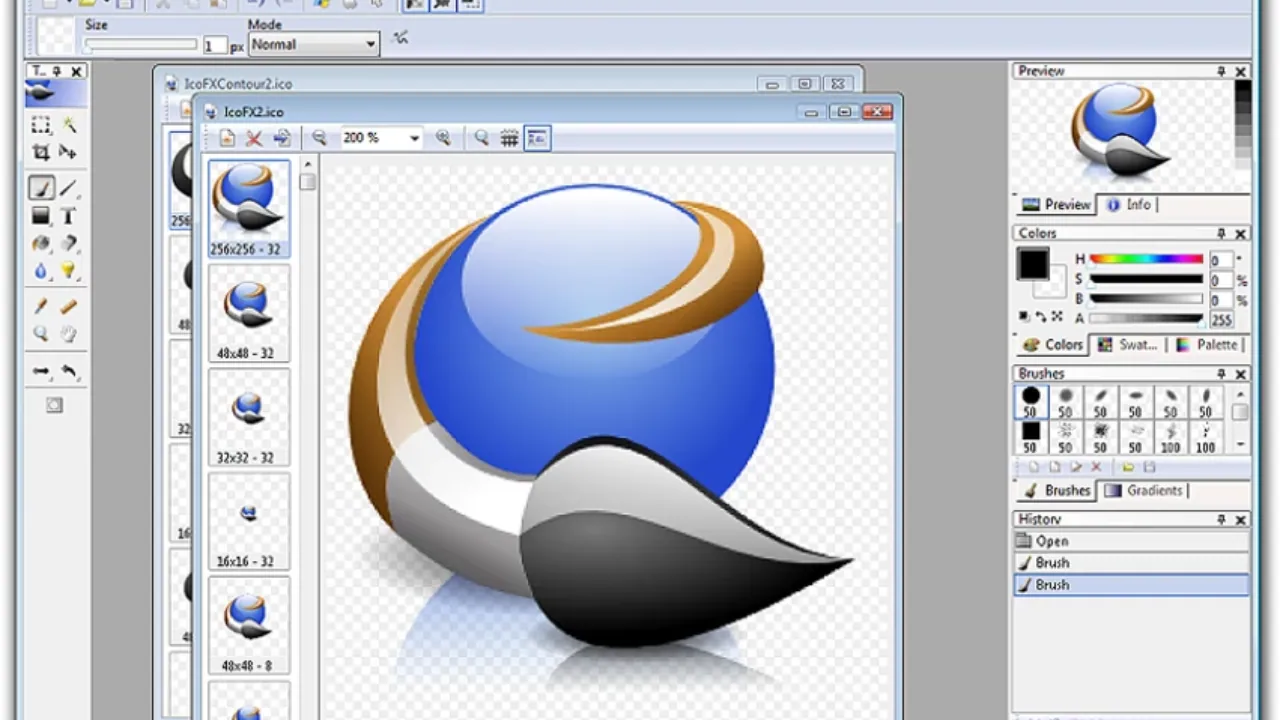Click the brush size px input field
Image resolution: width=1280 pixels, height=720 pixels.
coord(215,45)
